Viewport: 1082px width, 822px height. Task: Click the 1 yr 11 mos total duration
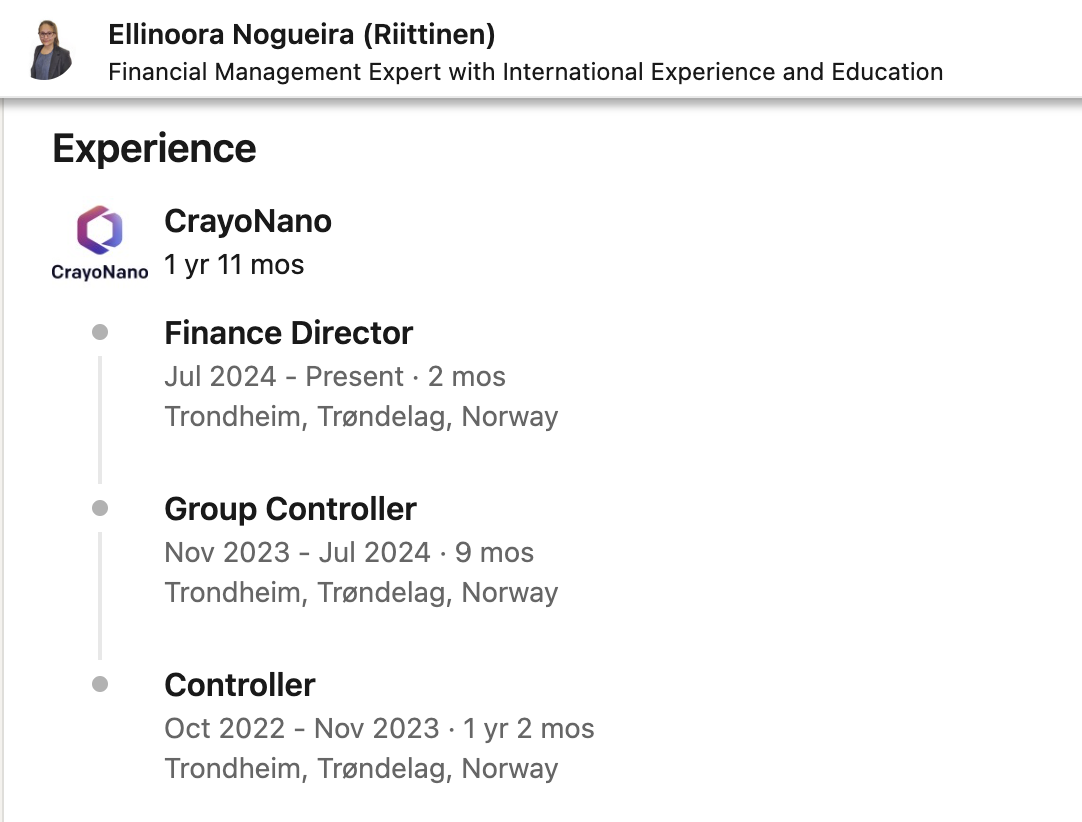point(234,265)
